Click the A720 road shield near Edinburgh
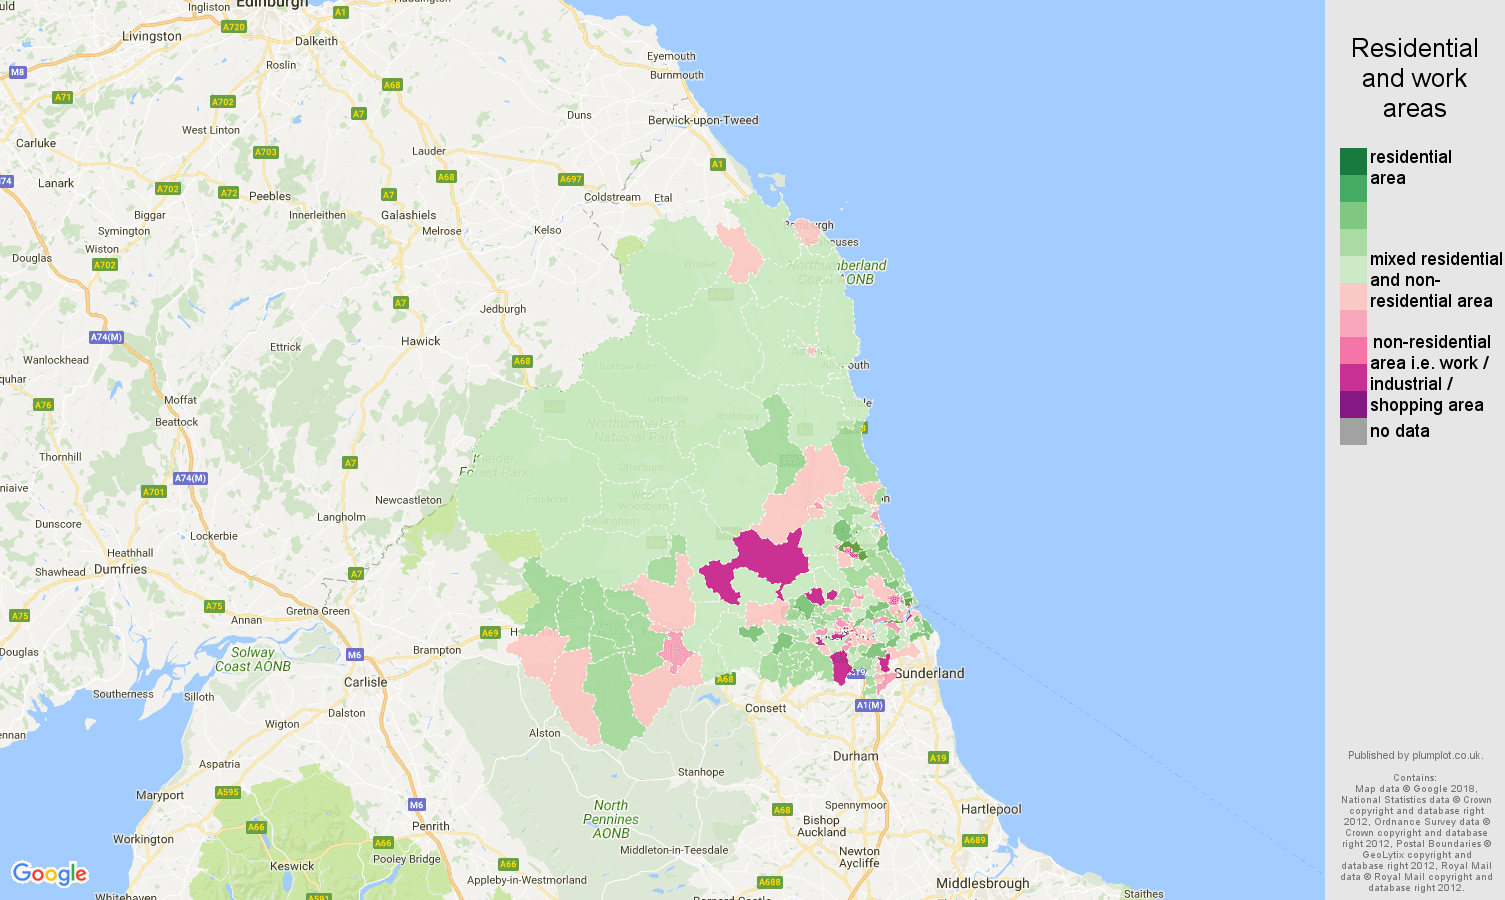Image resolution: width=1505 pixels, height=900 pixels. [234, 27]
